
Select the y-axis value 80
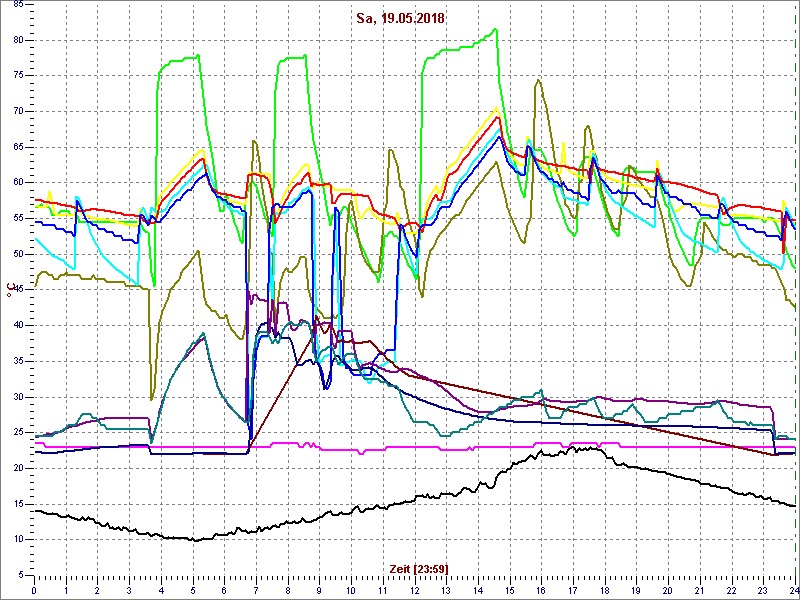coord(16,40)
